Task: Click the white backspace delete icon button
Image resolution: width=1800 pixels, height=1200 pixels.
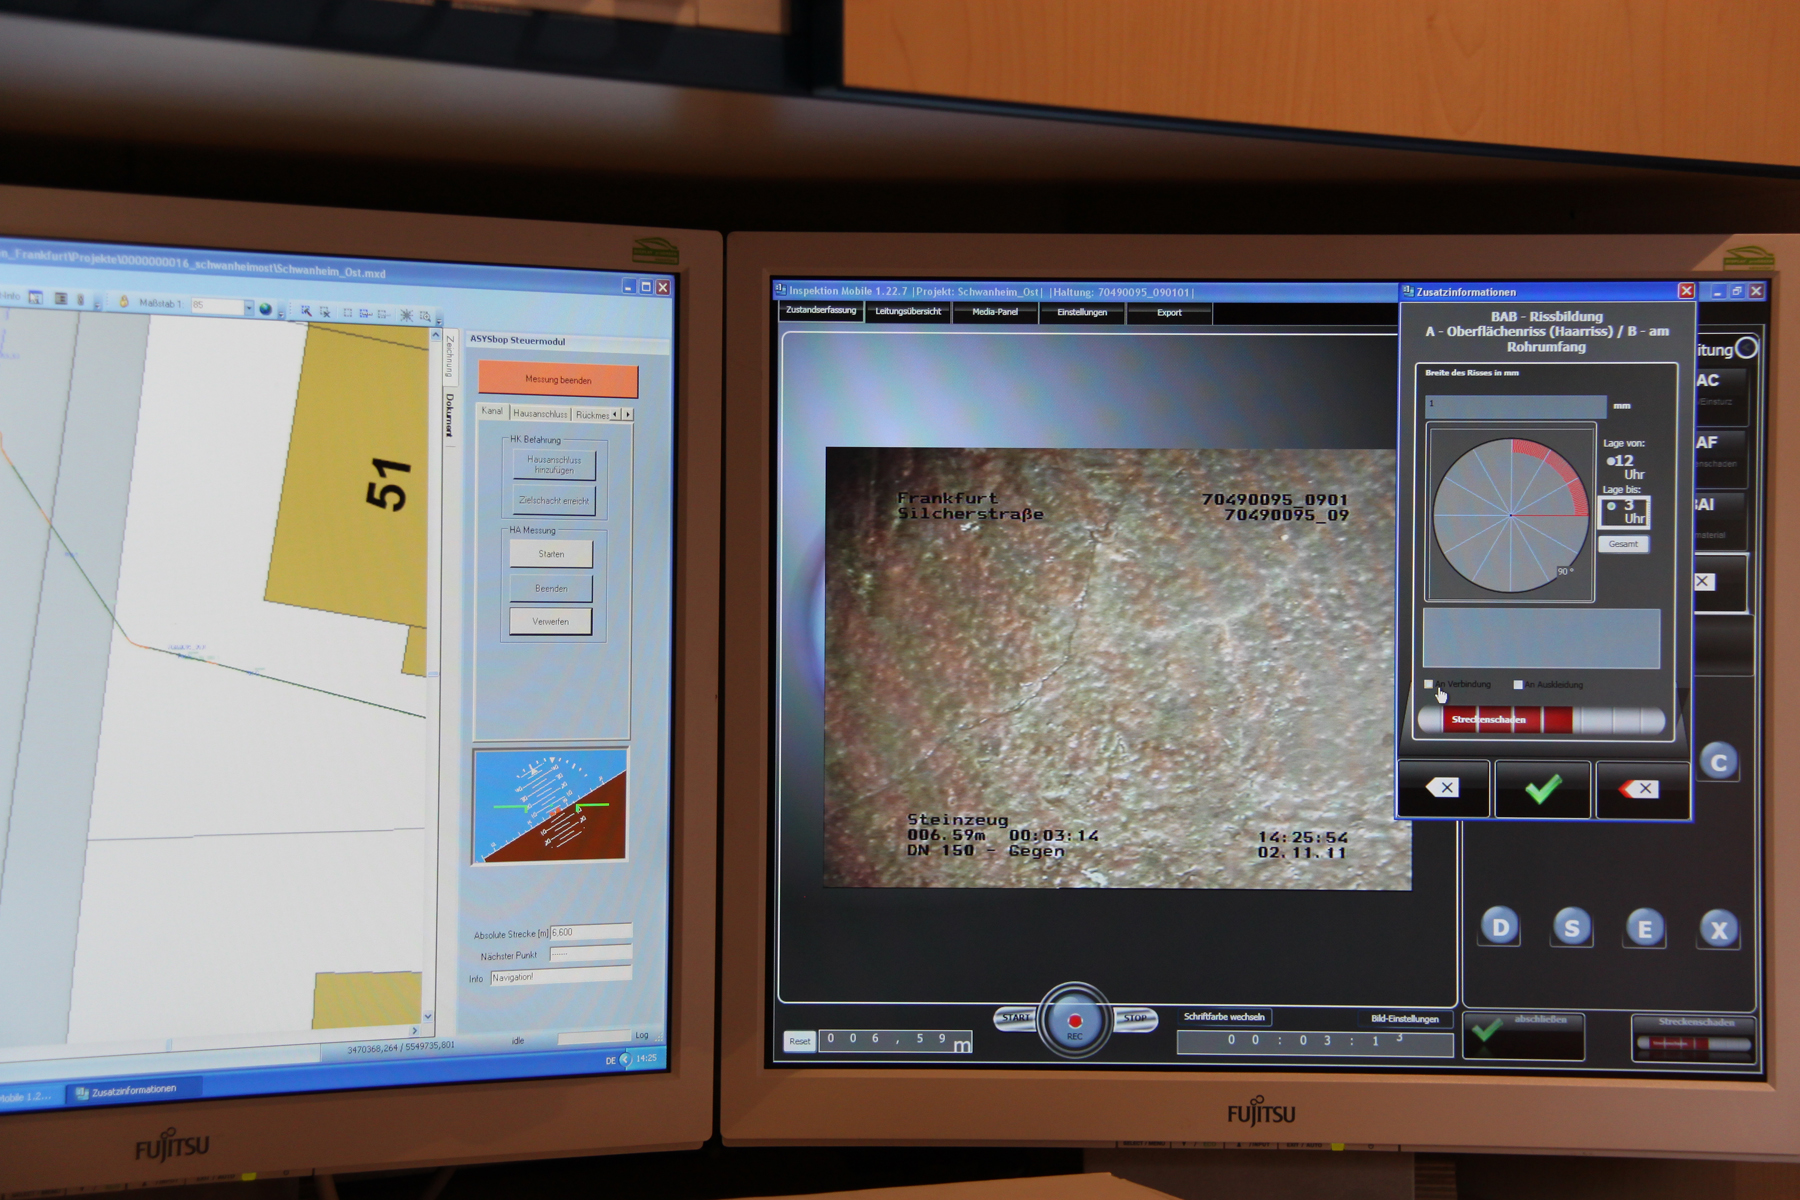Action: (1443, 788)
